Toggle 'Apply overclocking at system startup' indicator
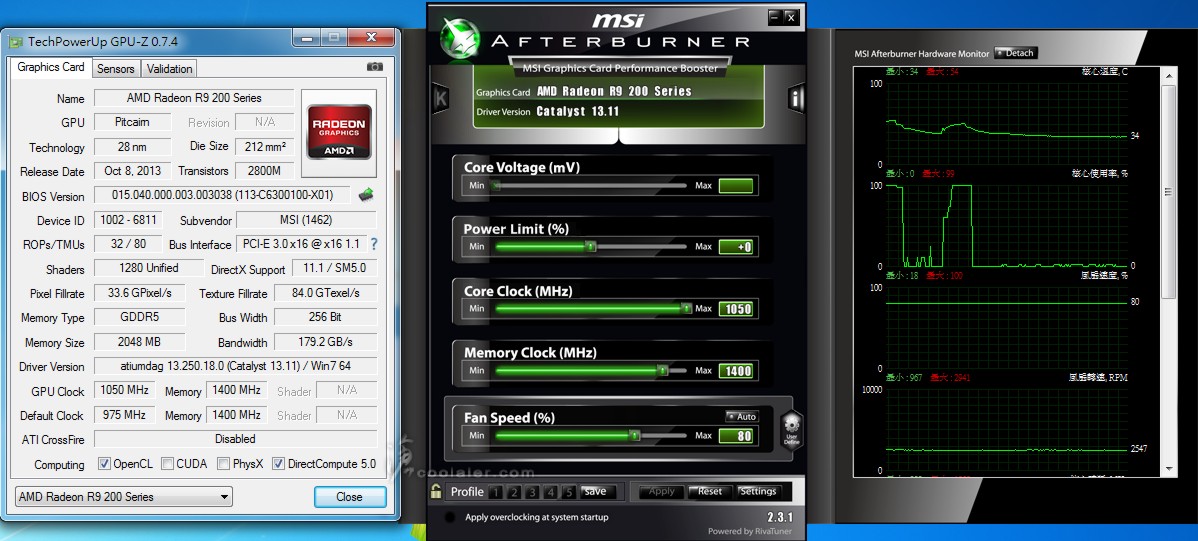Image resolution: width=1198 pixels, height=541 pixels. point(451,517)
